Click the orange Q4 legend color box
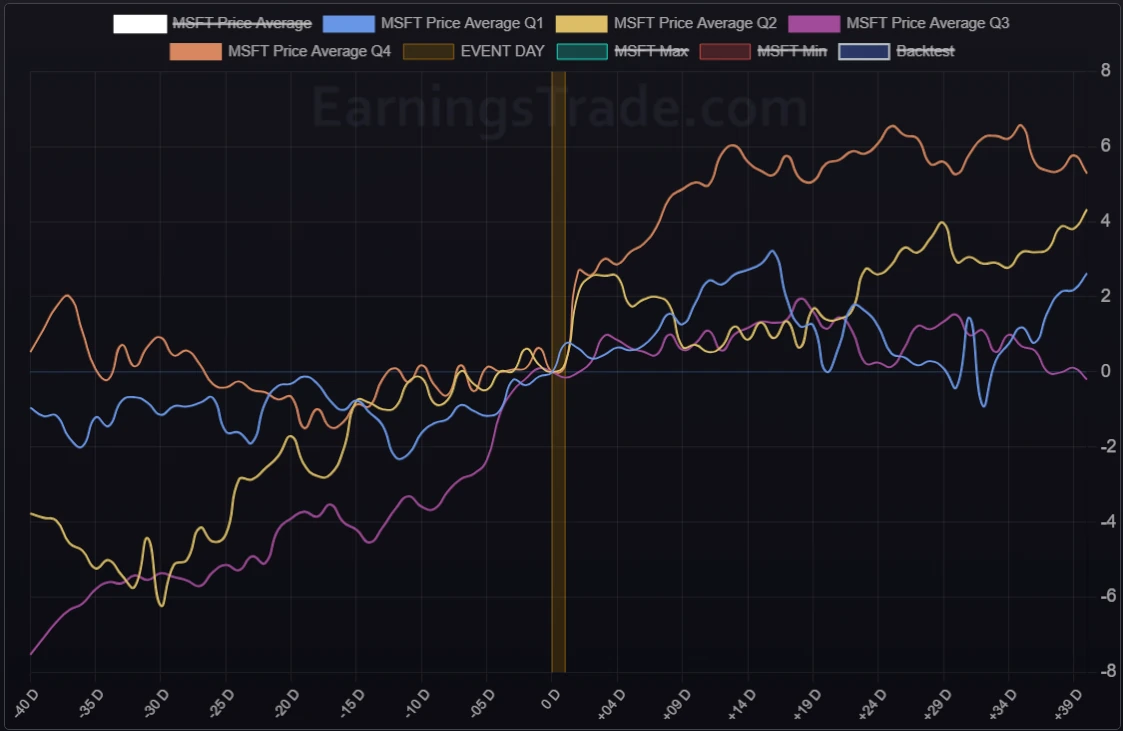This screenshot has height=731, width=1123. click(196, 50)
